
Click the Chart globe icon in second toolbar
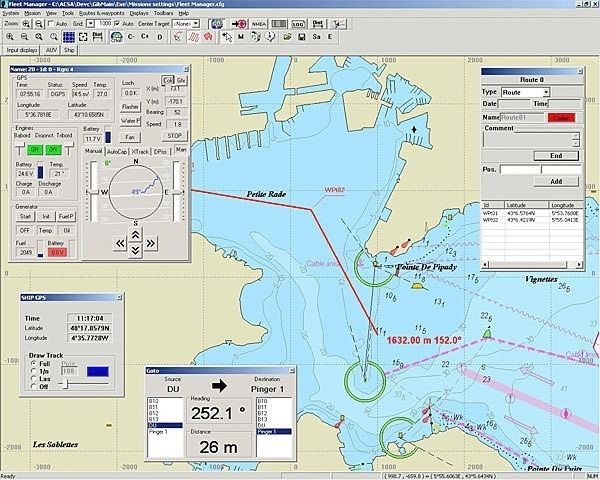pos(116,37)
